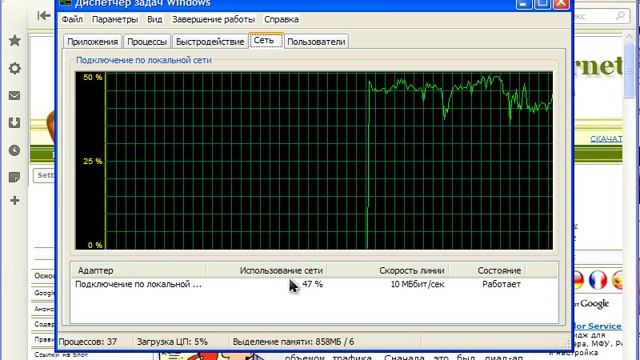The width and height of the screenshot is (640, 360).
Task: Maximize the Task Manager window
Action: click(542, 4)
